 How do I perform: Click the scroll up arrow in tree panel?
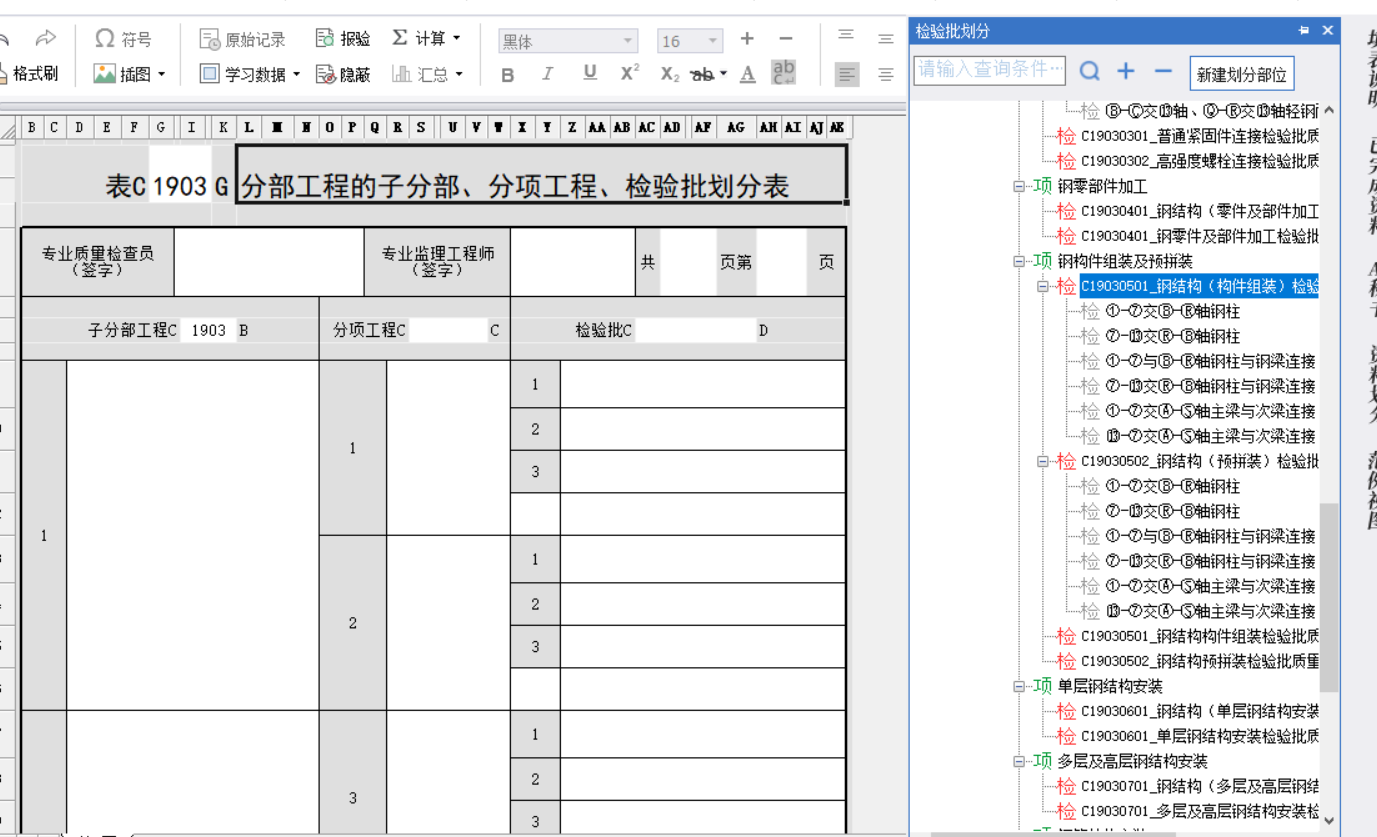click(1329, 110)
